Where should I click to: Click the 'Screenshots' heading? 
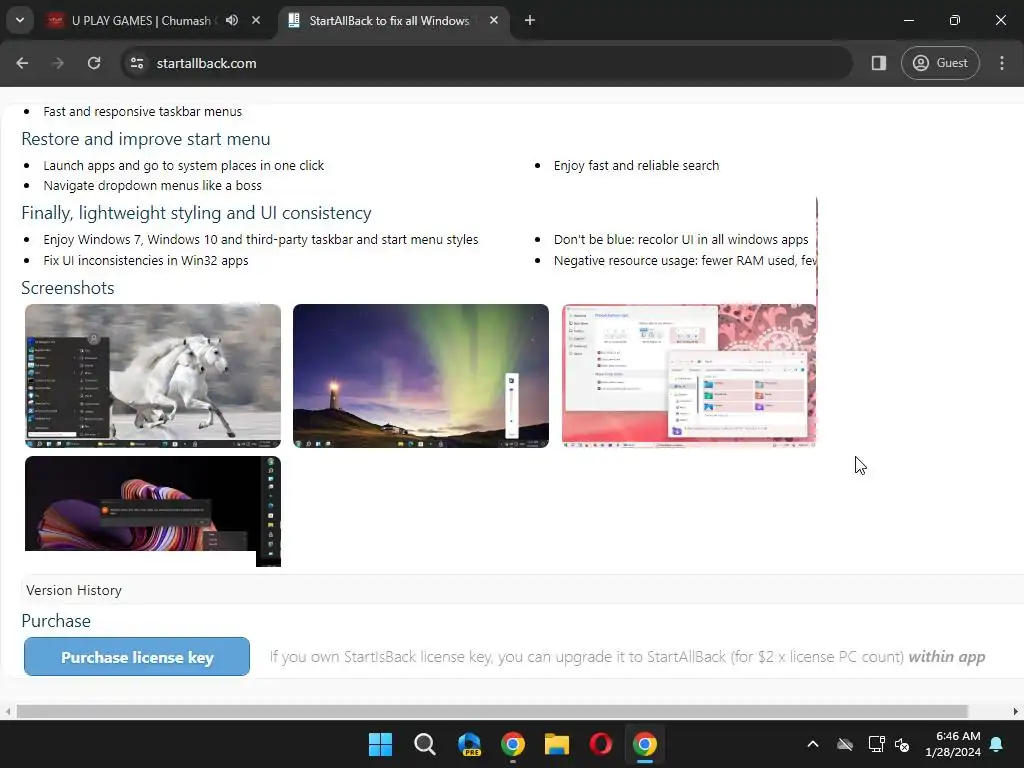68,288
